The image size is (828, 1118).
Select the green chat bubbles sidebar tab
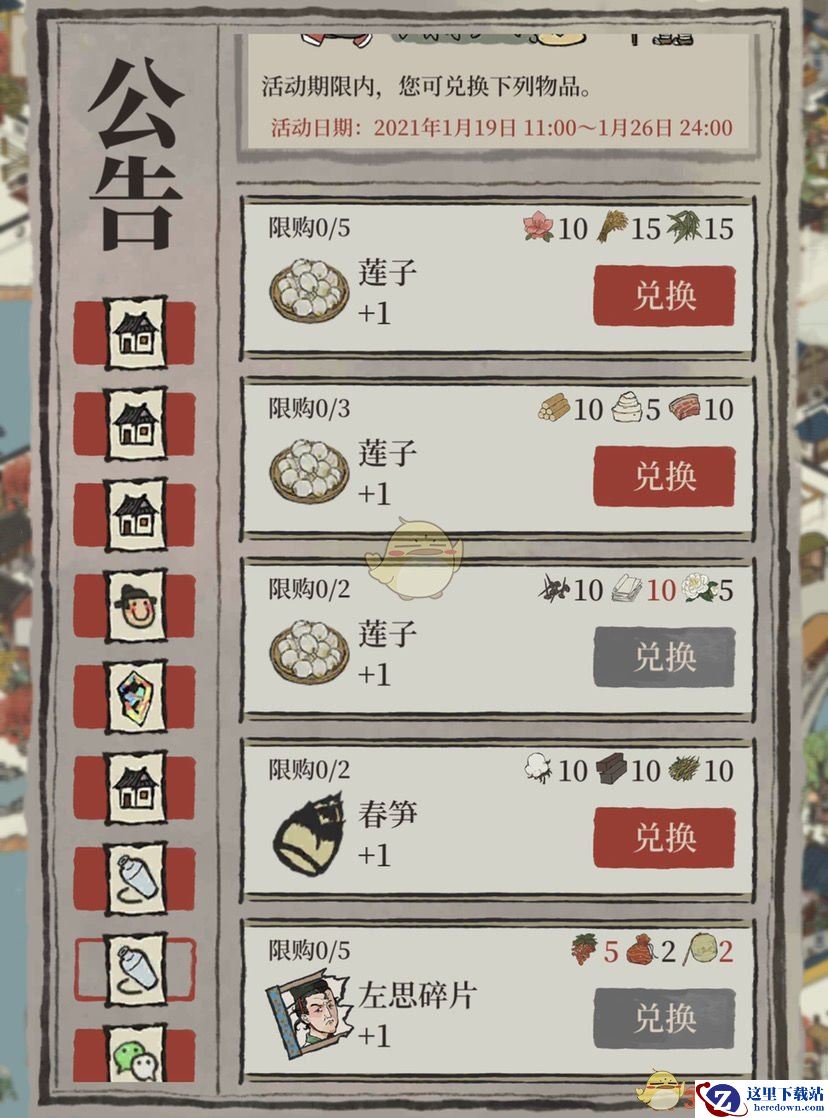(136, 1055)
